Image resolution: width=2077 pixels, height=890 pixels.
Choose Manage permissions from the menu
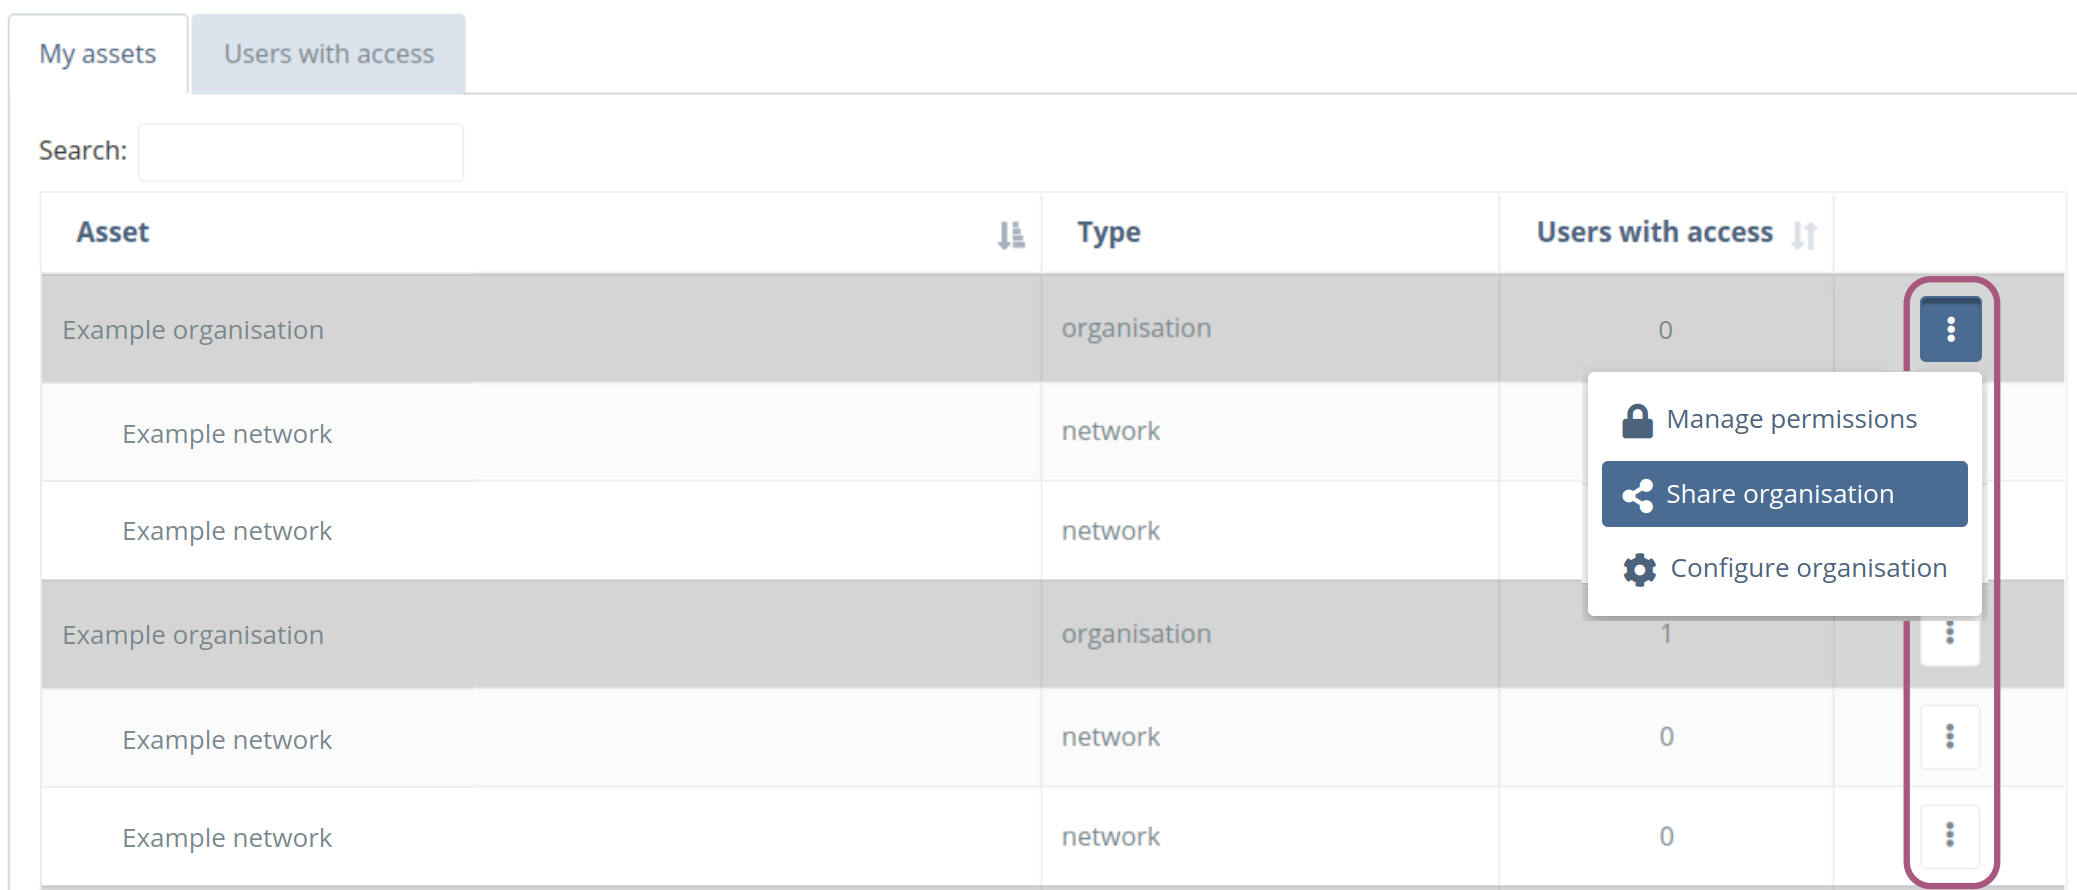(x=1790, y=419)
